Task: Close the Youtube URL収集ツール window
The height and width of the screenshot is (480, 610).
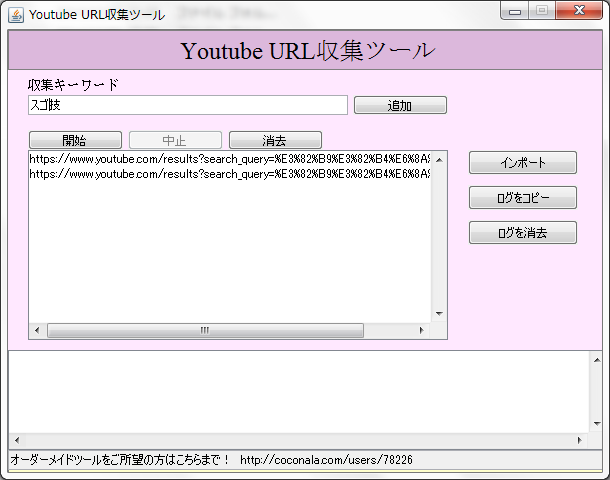Action: pyautogui.click(x=579, y=11)
